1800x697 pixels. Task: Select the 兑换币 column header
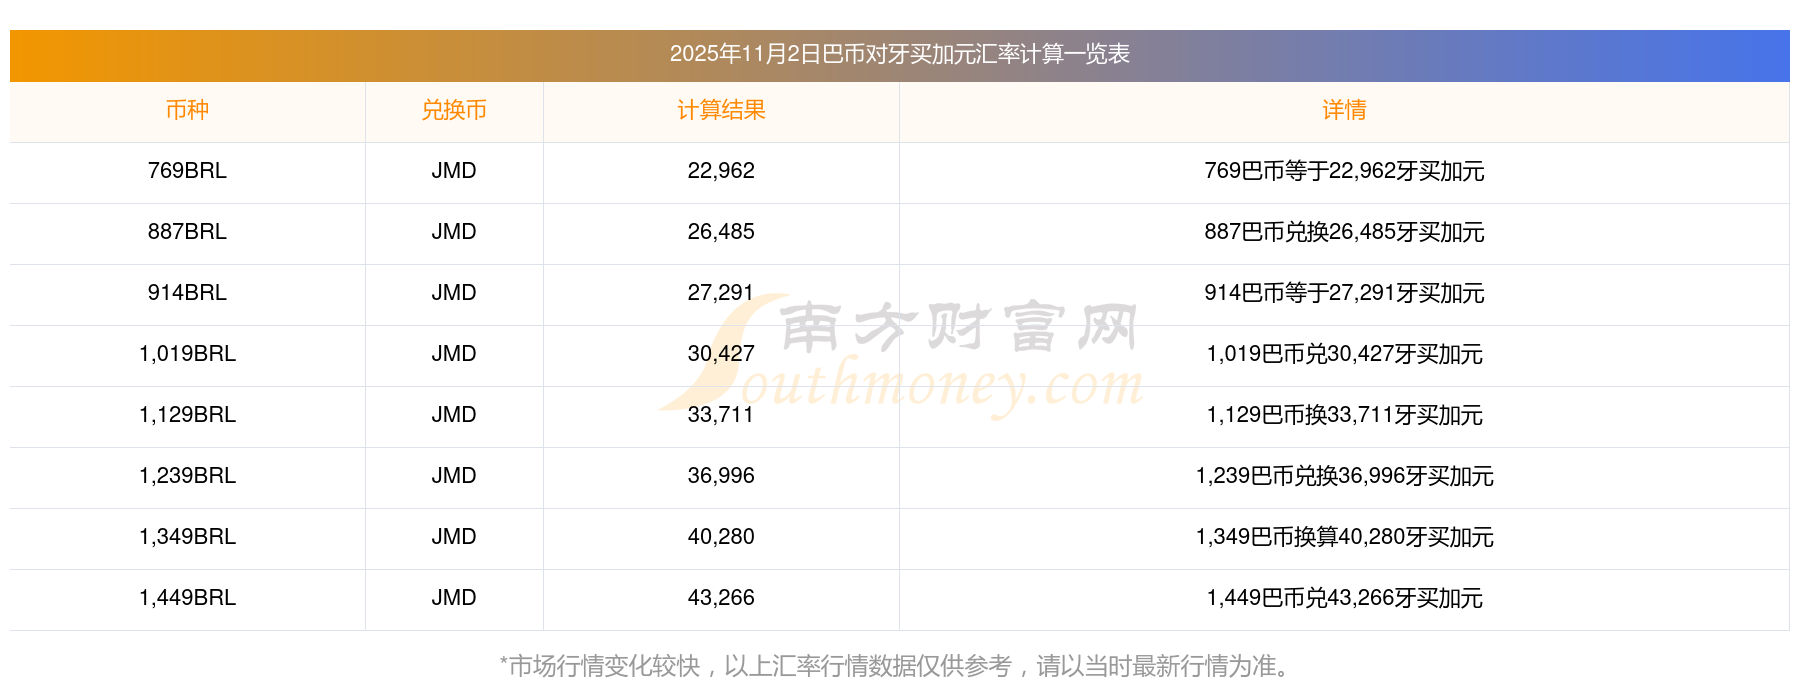tap(454, 111)
